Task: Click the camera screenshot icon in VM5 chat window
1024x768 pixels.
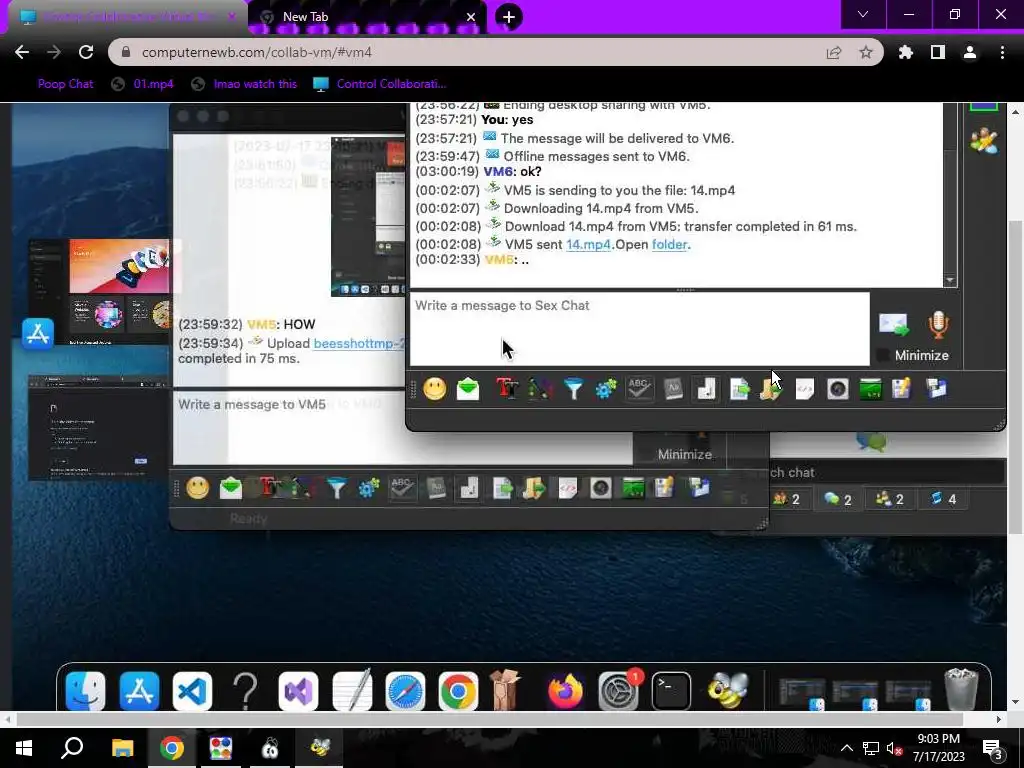Action: pos(601,488)
